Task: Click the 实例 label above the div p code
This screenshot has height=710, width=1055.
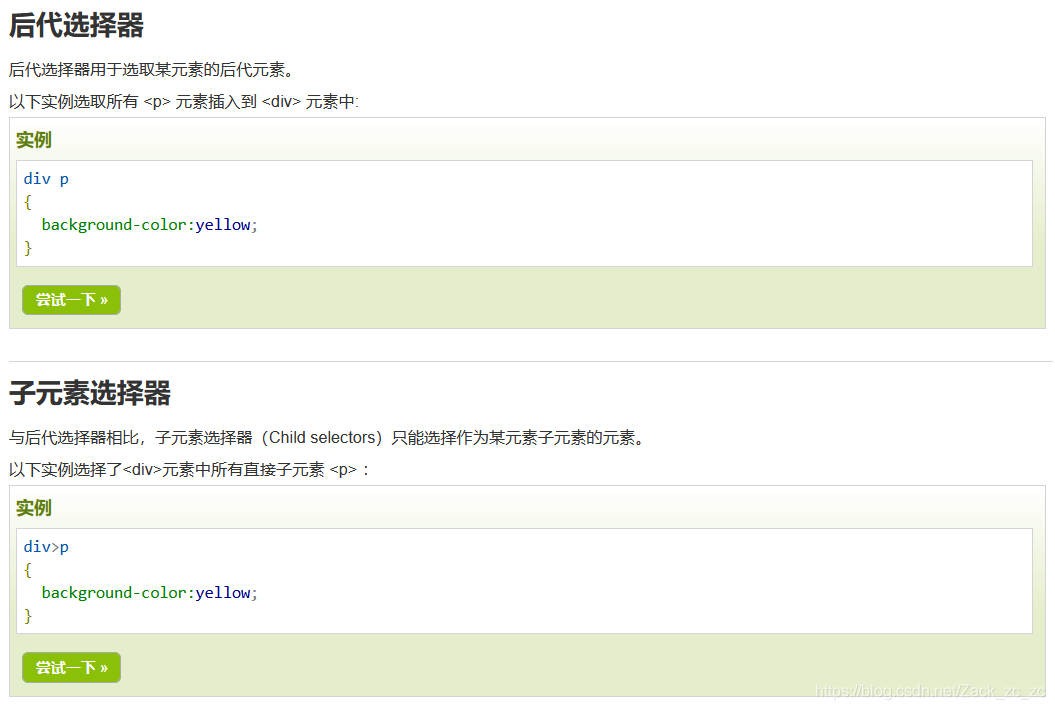Action: click(34, 140)
